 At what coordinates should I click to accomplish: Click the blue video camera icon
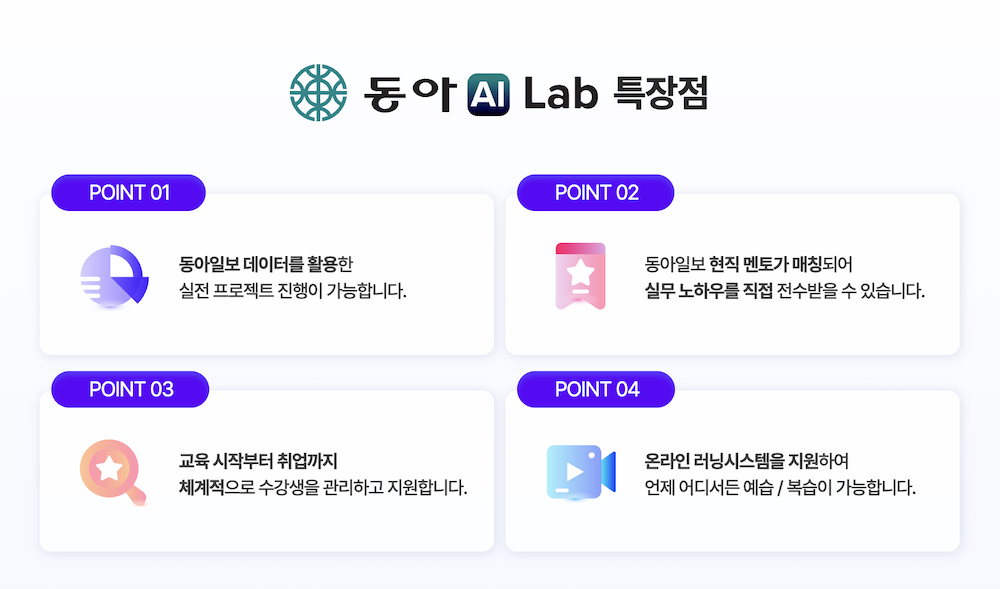click(581, 471)
